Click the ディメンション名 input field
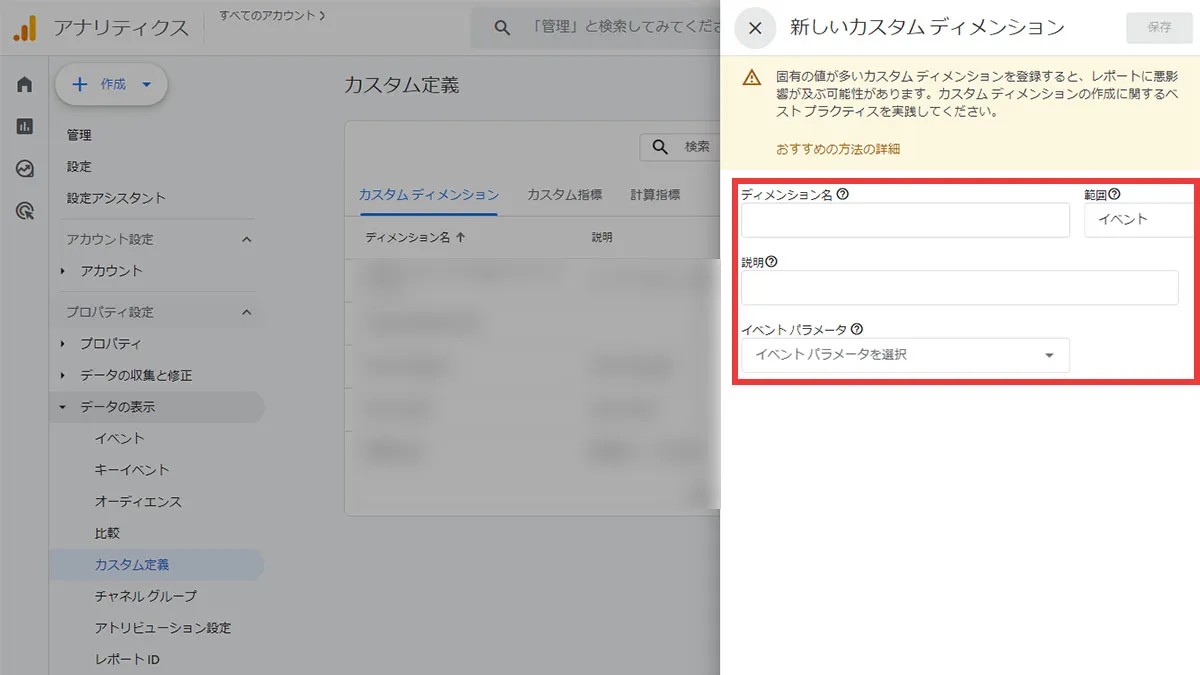Viewport: 1200px width, 675px height. (905, 220)
